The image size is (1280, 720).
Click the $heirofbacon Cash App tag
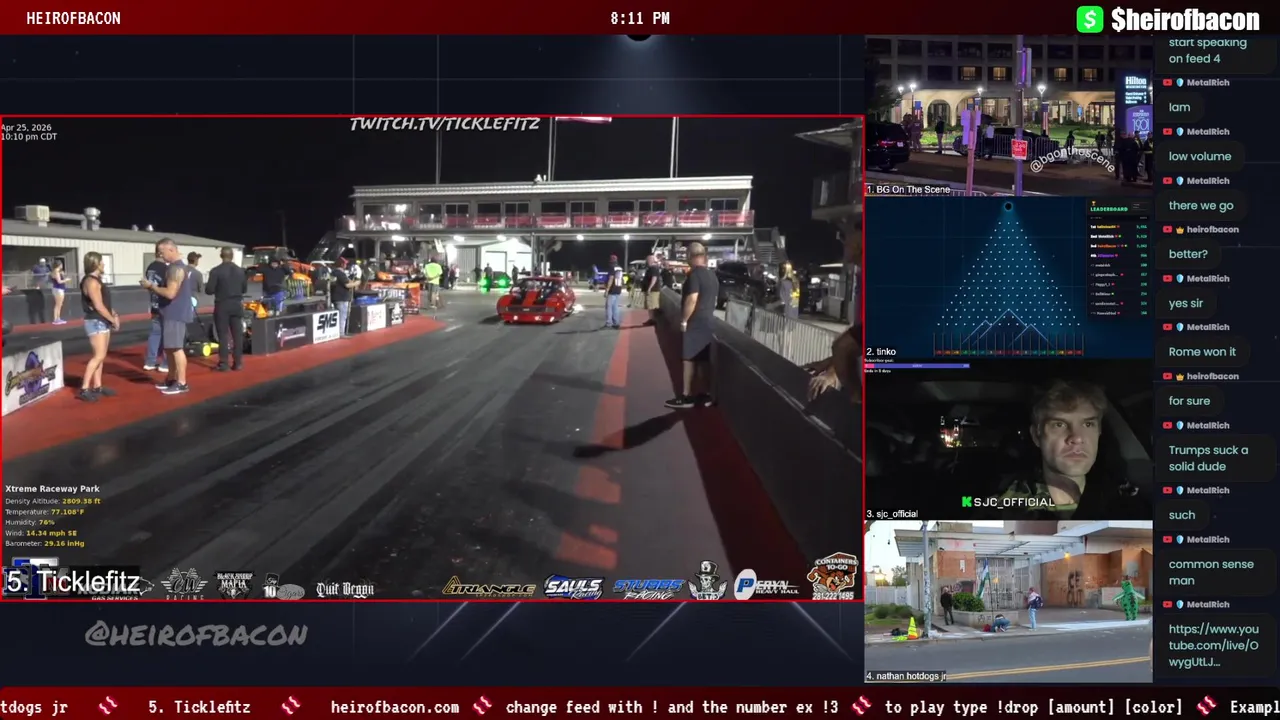[x=1185, y=19]
